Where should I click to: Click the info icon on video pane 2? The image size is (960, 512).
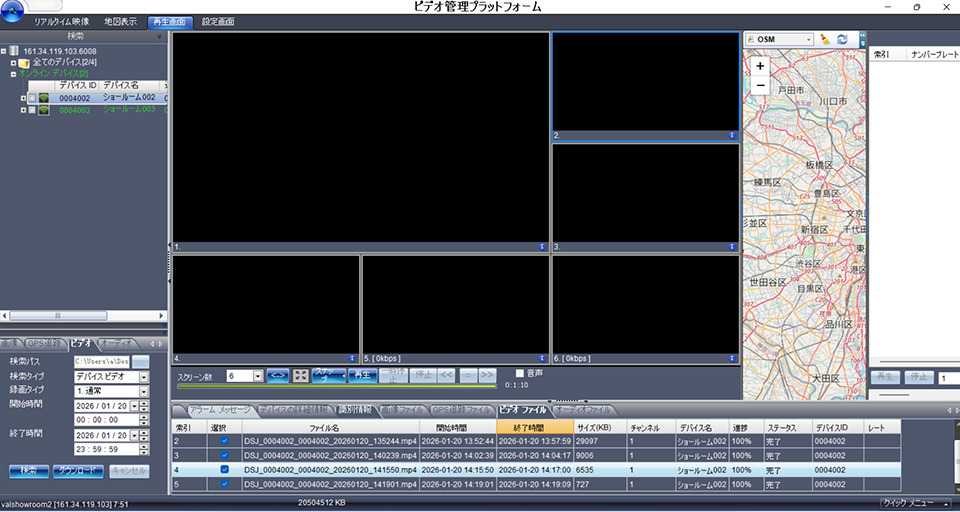coord(732,135)
